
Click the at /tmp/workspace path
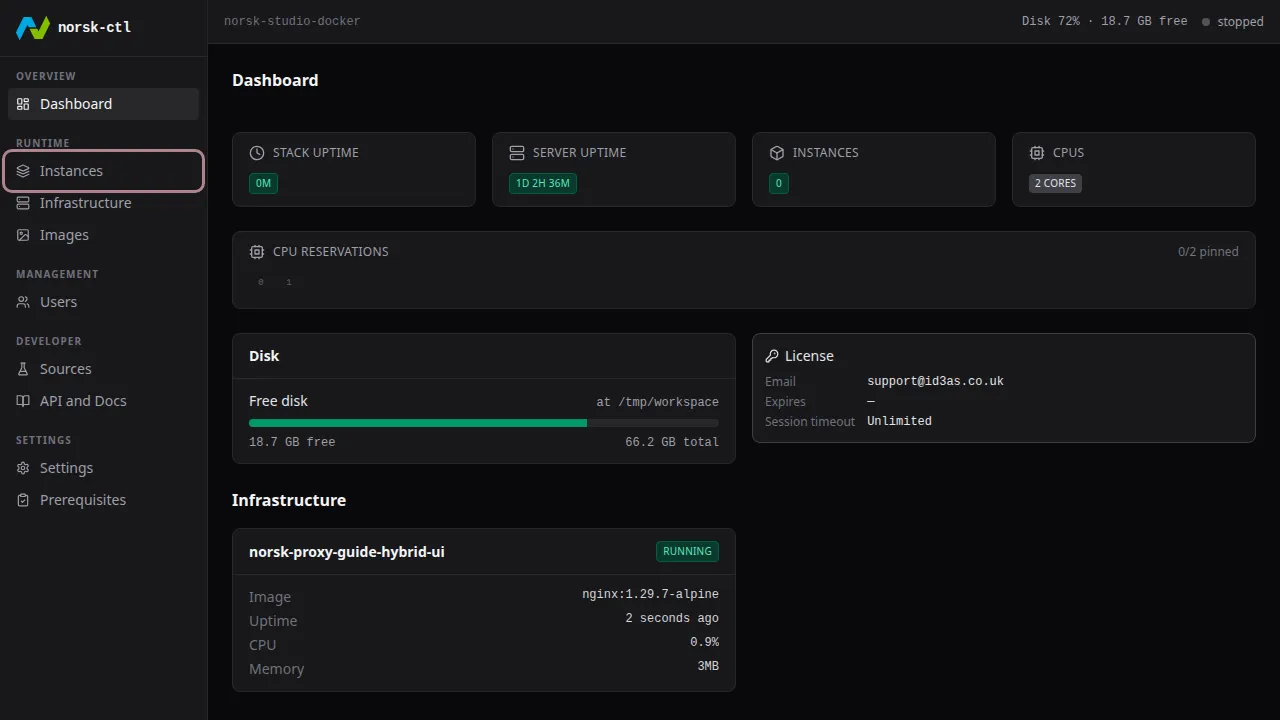click(657, 402)
